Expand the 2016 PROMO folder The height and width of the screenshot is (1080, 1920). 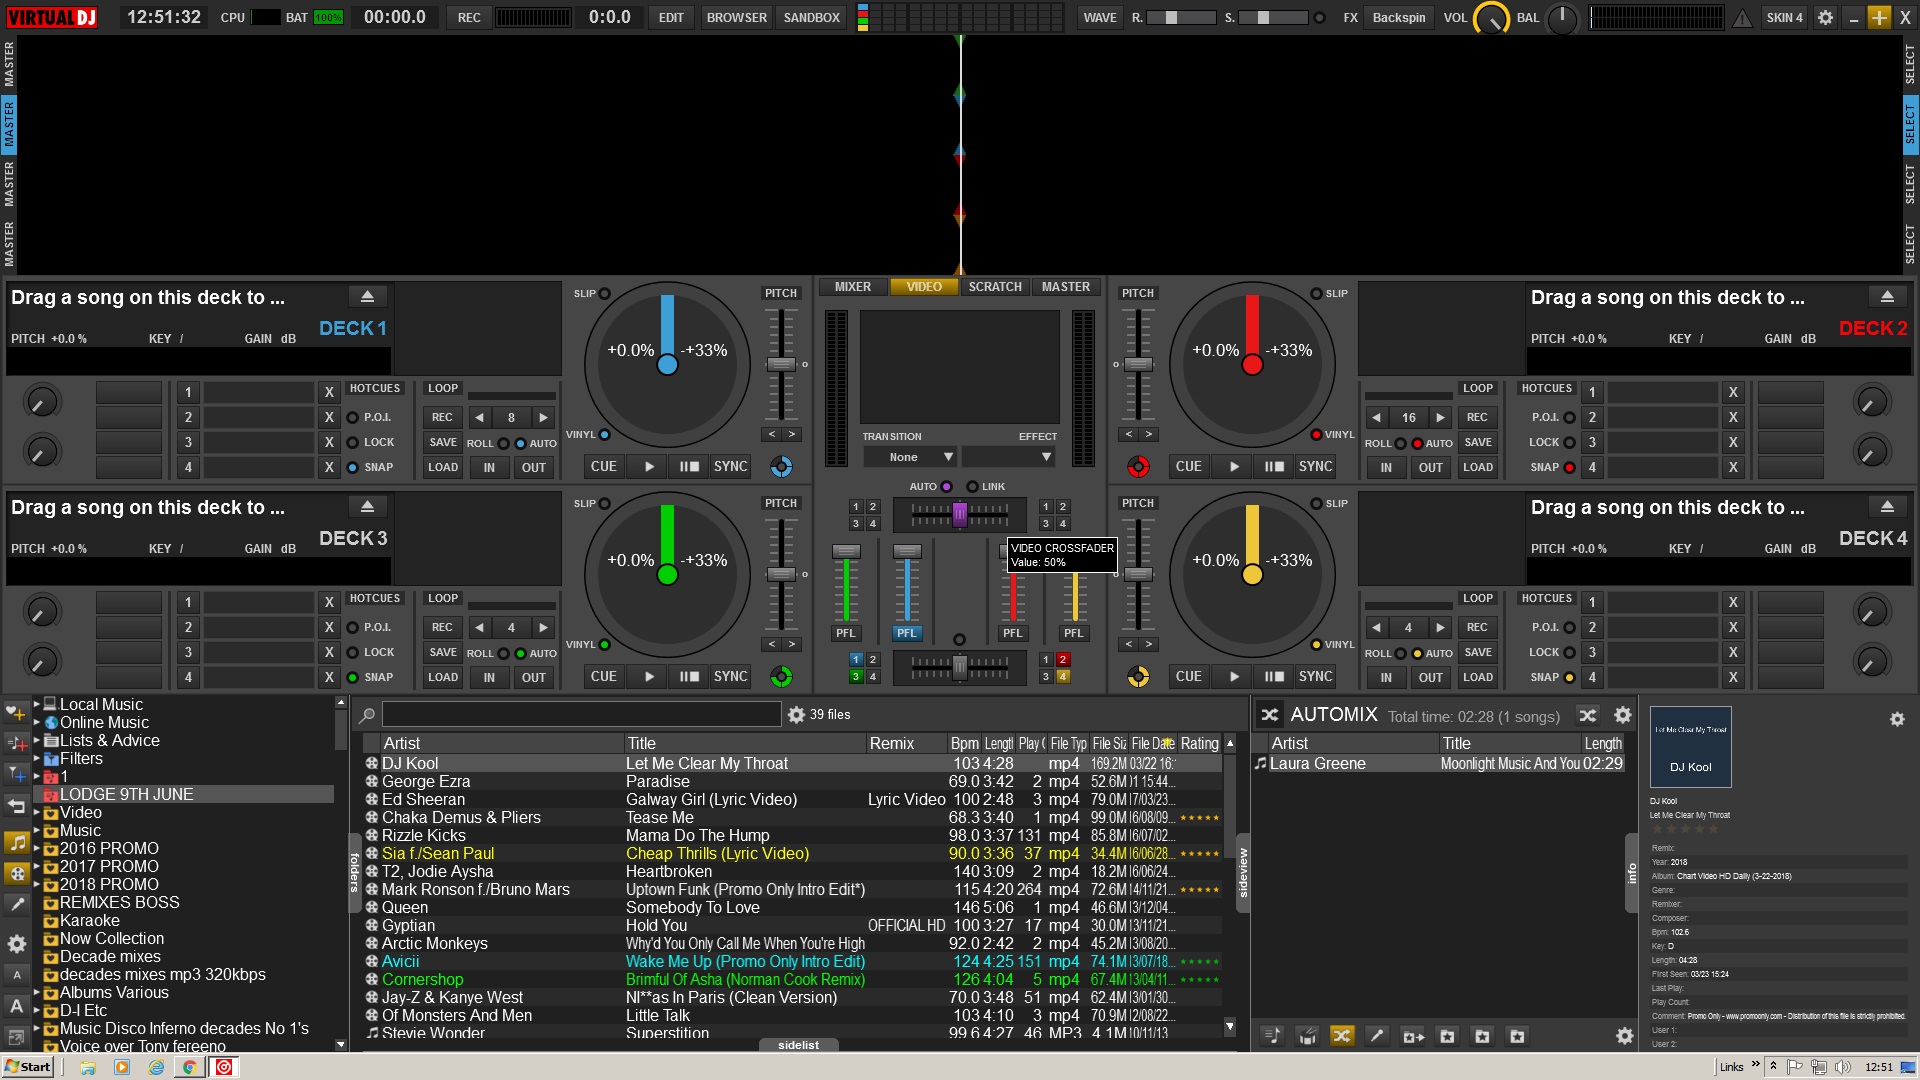coord(37,849)
